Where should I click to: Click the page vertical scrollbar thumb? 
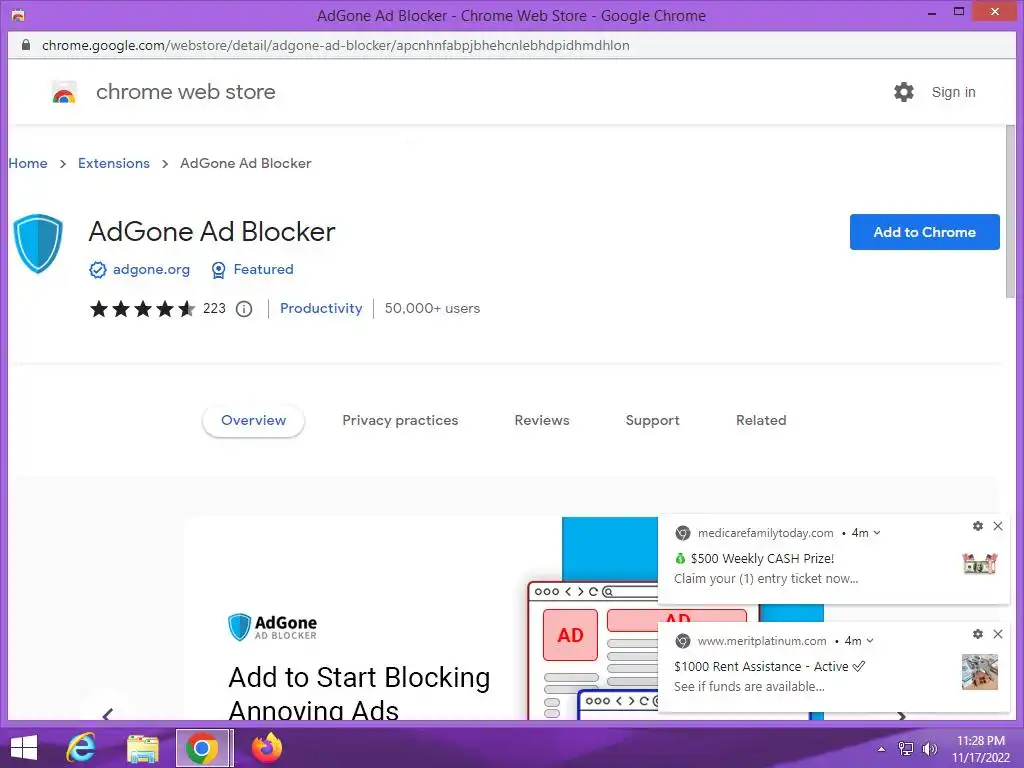click(x=1010, y=212)
